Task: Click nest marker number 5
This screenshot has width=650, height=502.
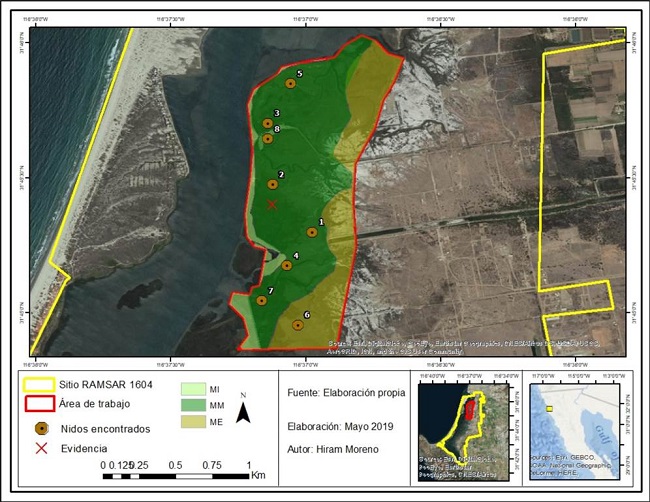Action: 290,83
